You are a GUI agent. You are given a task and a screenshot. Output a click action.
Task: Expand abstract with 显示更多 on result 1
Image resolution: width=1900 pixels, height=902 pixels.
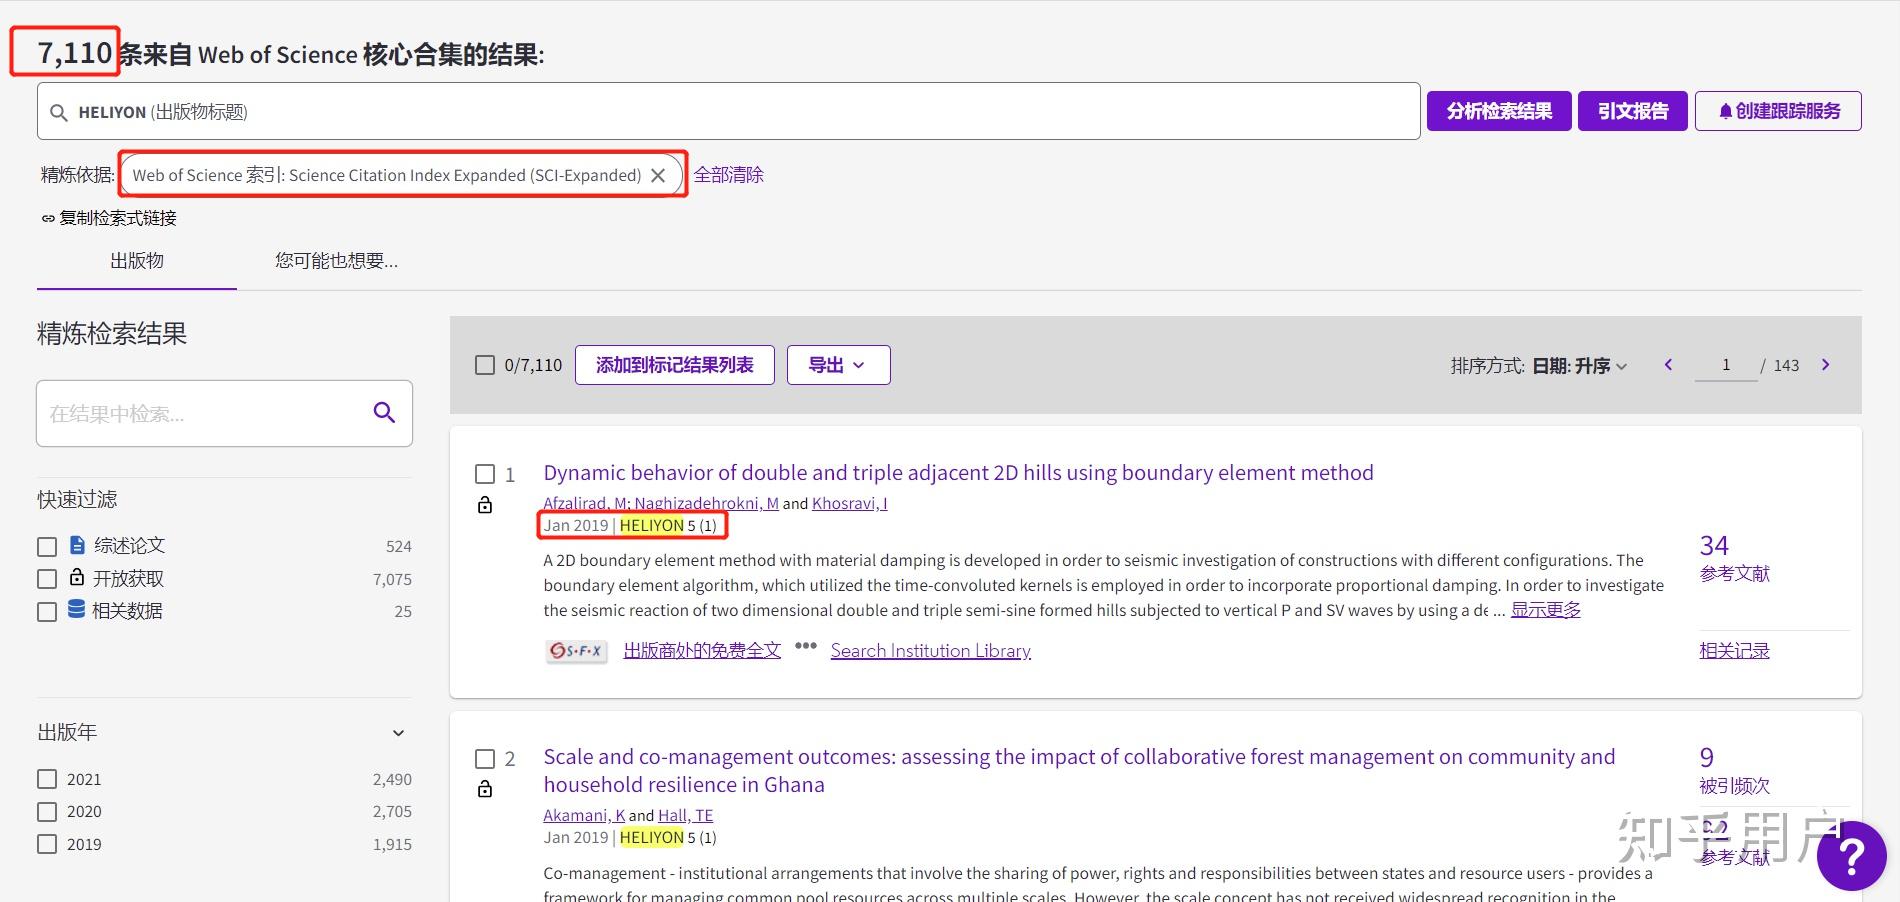[1545, 610]
